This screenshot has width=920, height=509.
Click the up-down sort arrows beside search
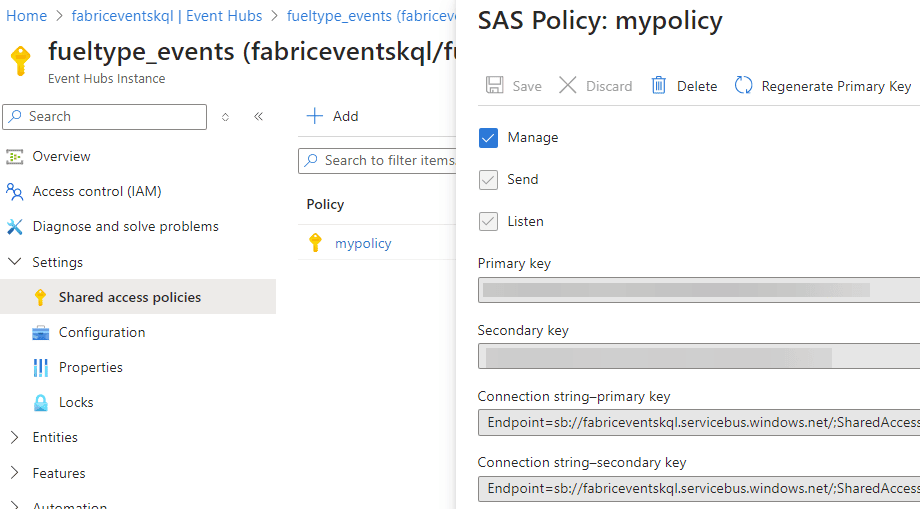tap(225, 117)
